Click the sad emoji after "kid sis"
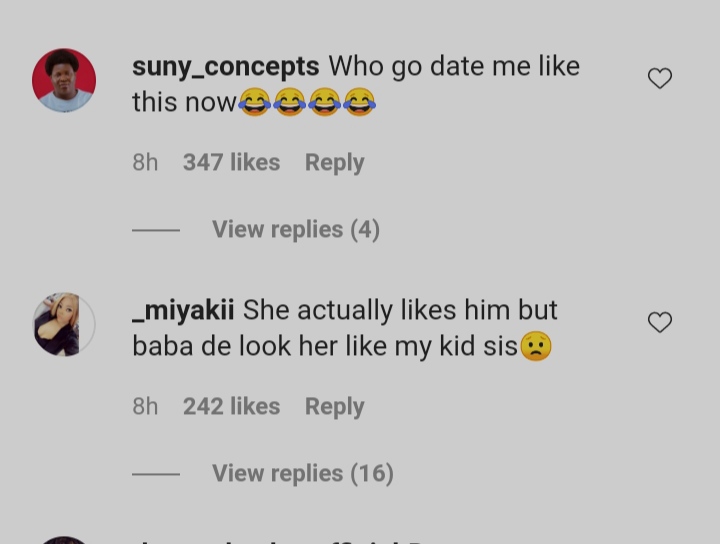 point(537,346)
